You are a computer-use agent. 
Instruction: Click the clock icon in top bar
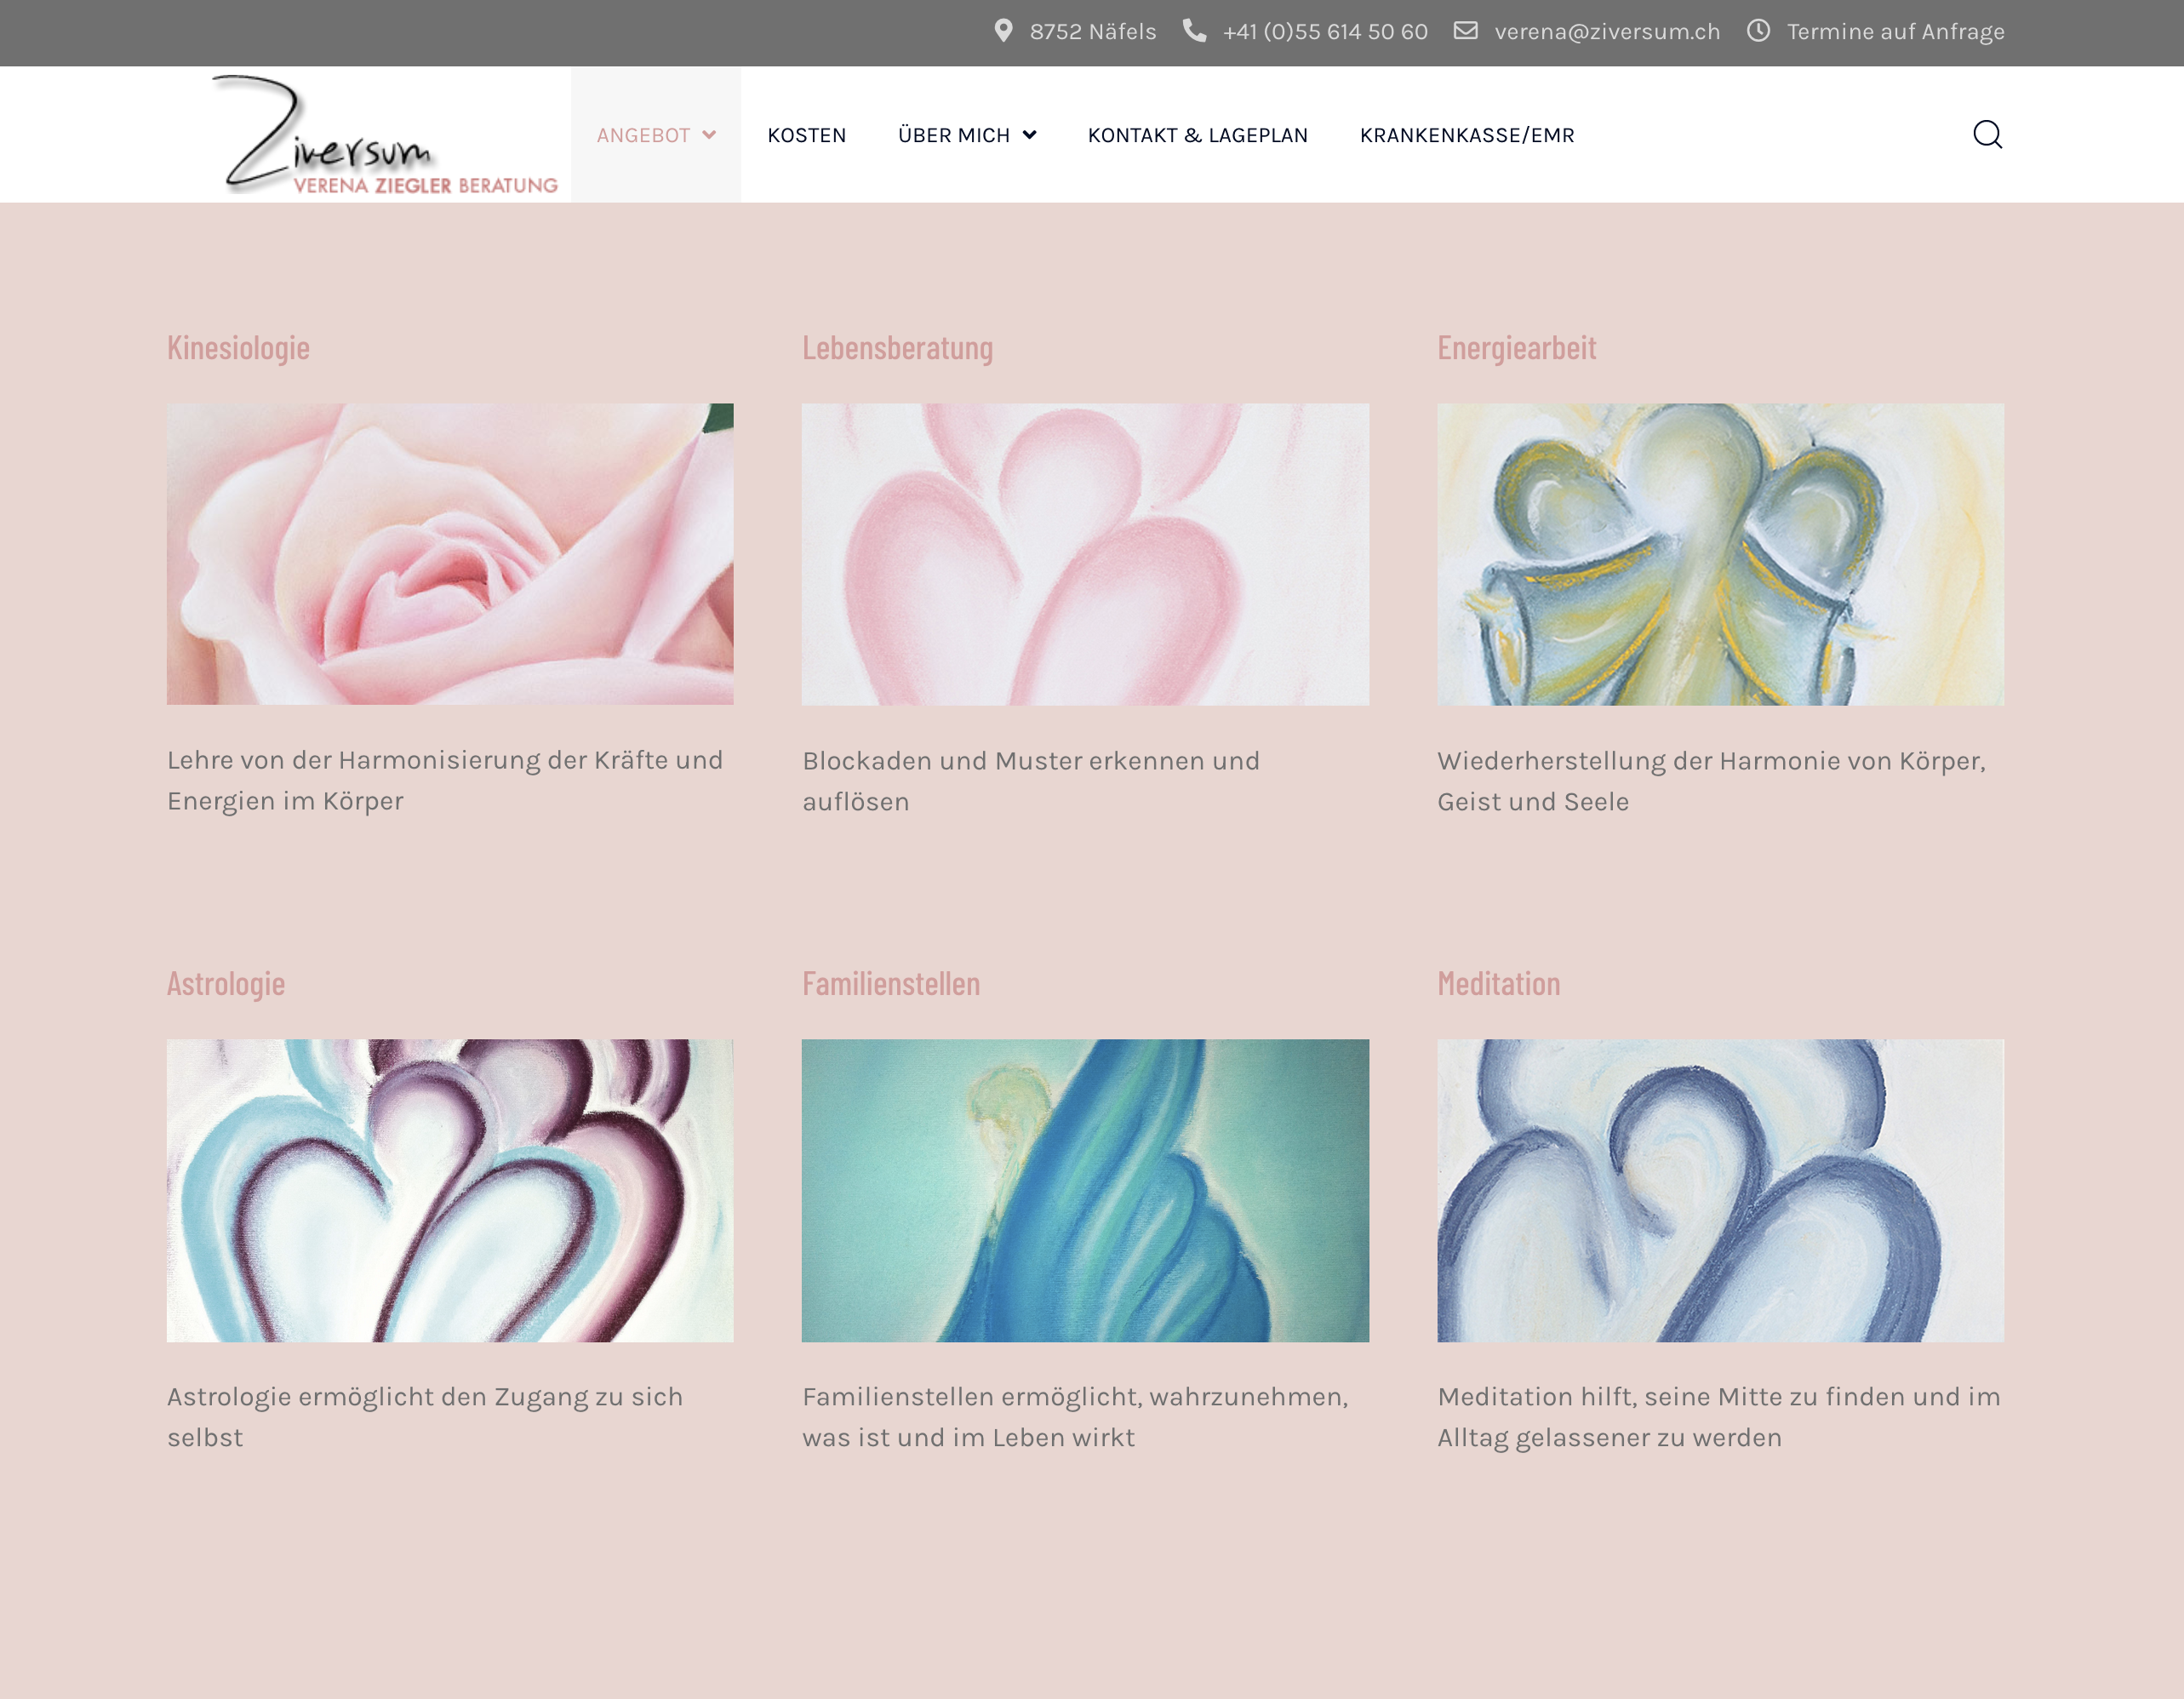[x=1758, y=31]
